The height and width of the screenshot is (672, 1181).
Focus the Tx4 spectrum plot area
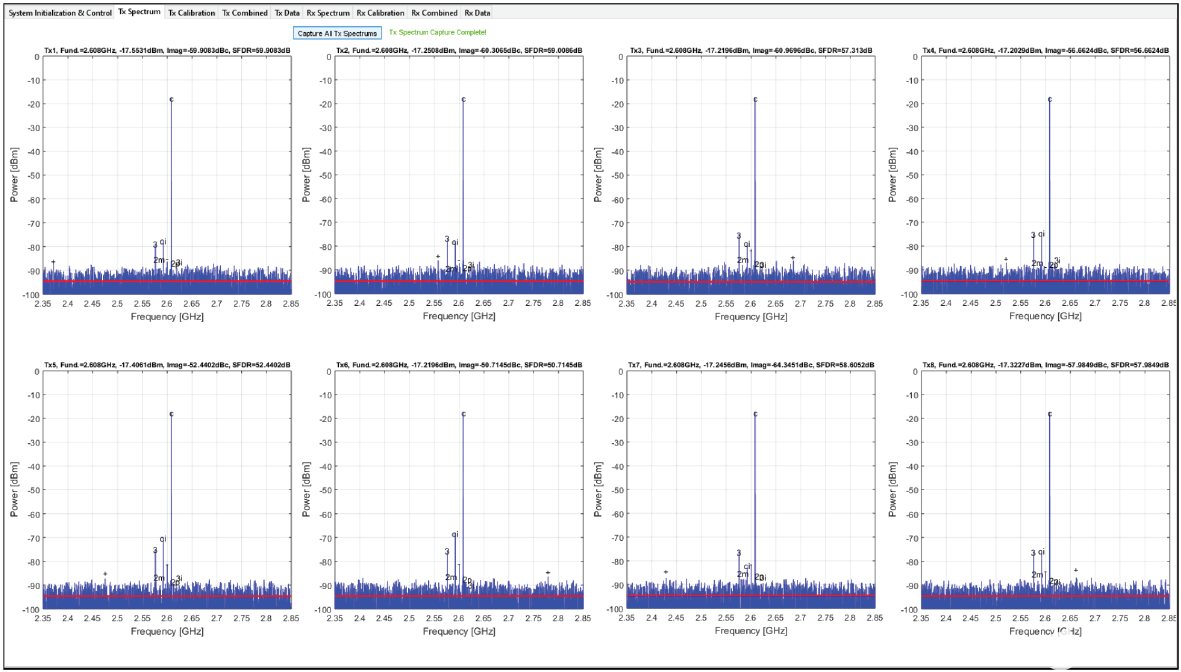pyautogui.click(x=1046, y=175)
